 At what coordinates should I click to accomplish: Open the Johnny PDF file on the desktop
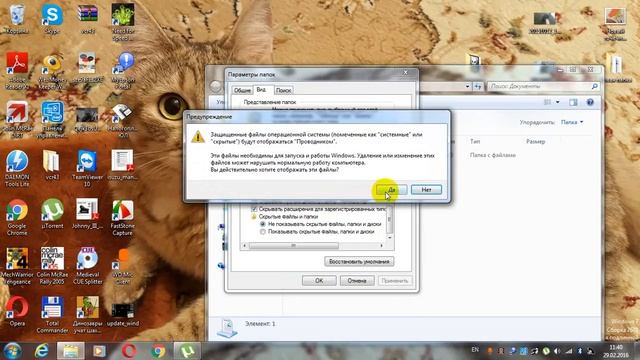coord(87,213)
